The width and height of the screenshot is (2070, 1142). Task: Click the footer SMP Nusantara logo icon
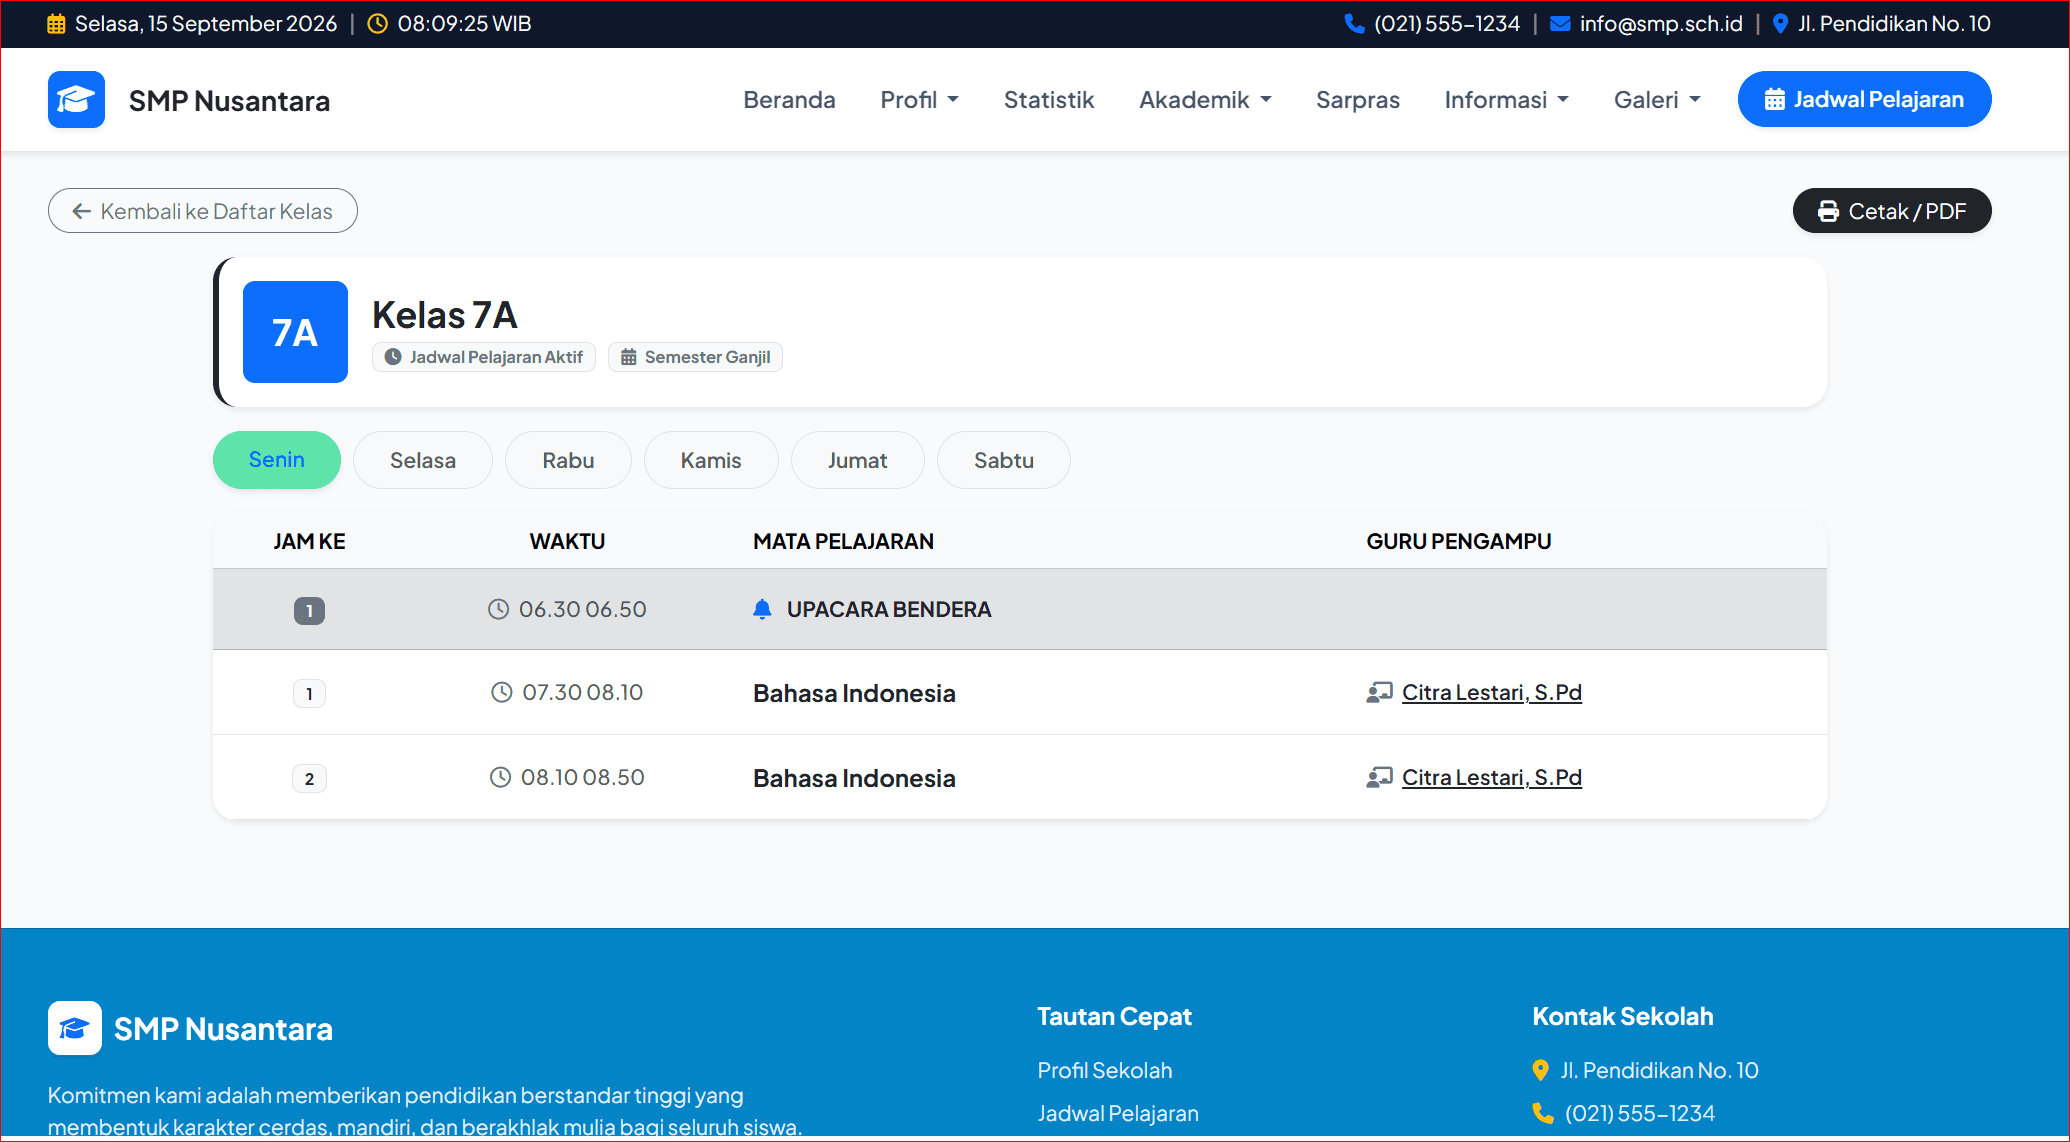(75, 1028)
